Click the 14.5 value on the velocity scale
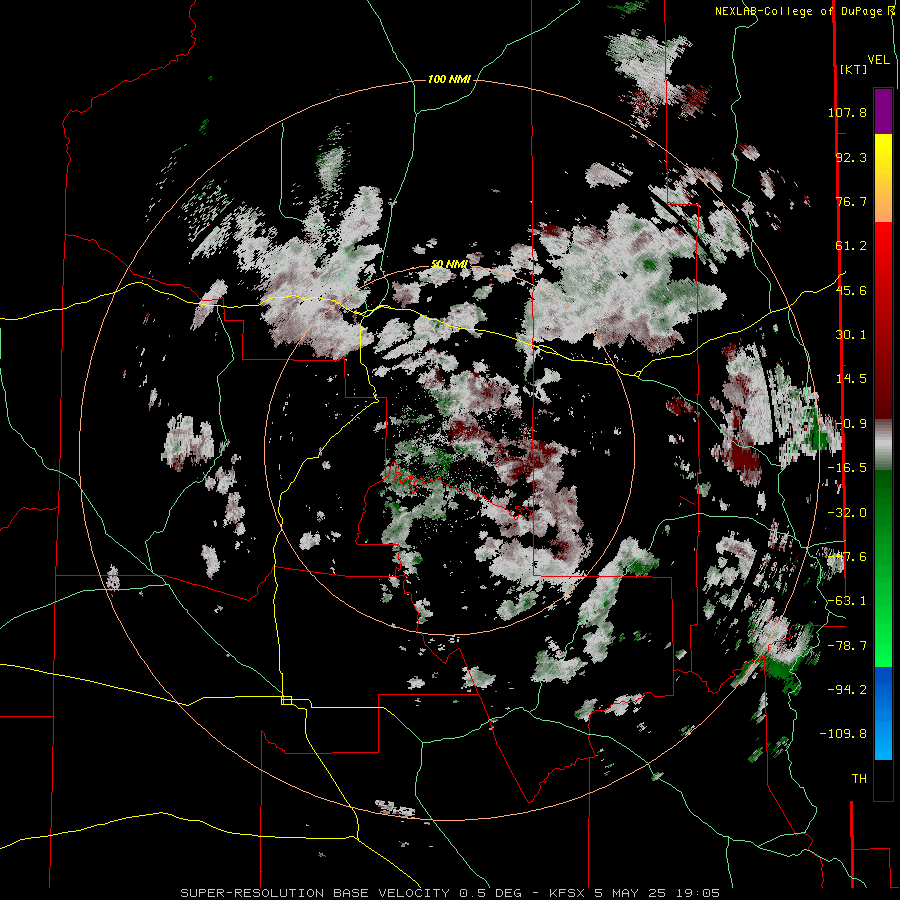Viewport: 900px width, 900px height. tap(851, 379)
